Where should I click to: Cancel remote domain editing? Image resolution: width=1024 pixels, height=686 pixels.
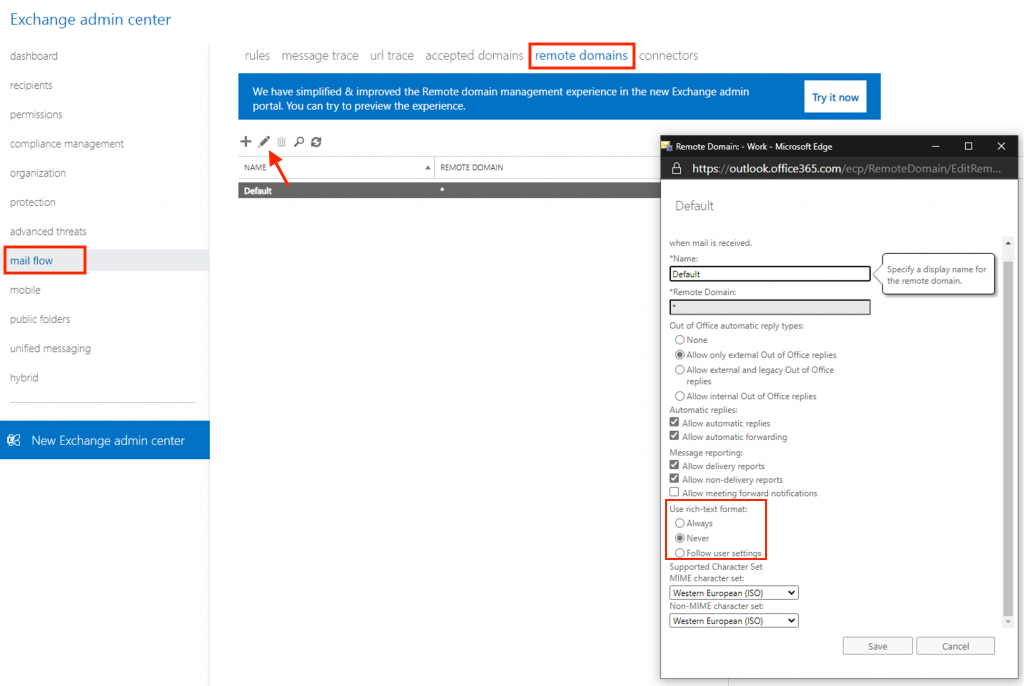[x=955, y=646]
